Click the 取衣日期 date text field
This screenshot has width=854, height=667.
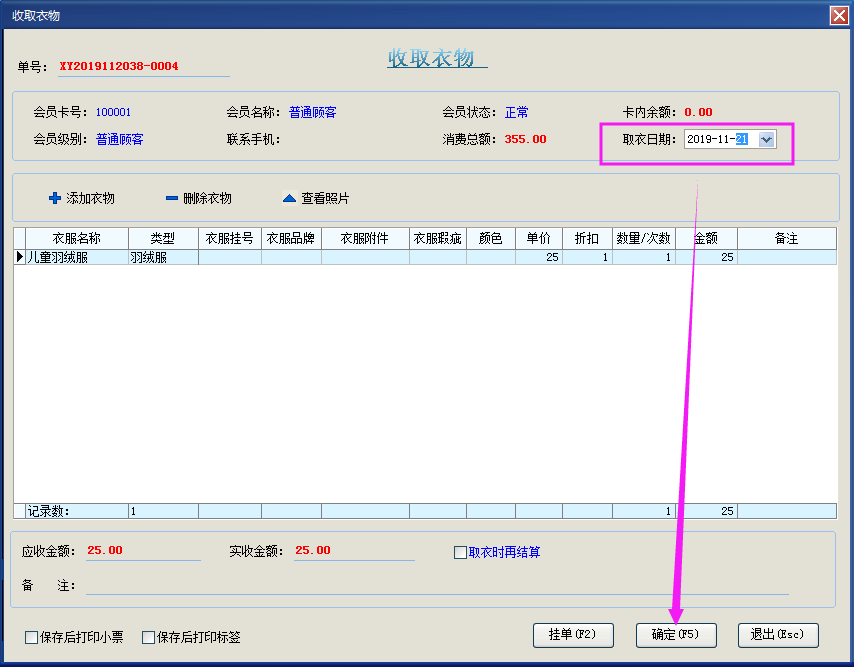(718, 140)
